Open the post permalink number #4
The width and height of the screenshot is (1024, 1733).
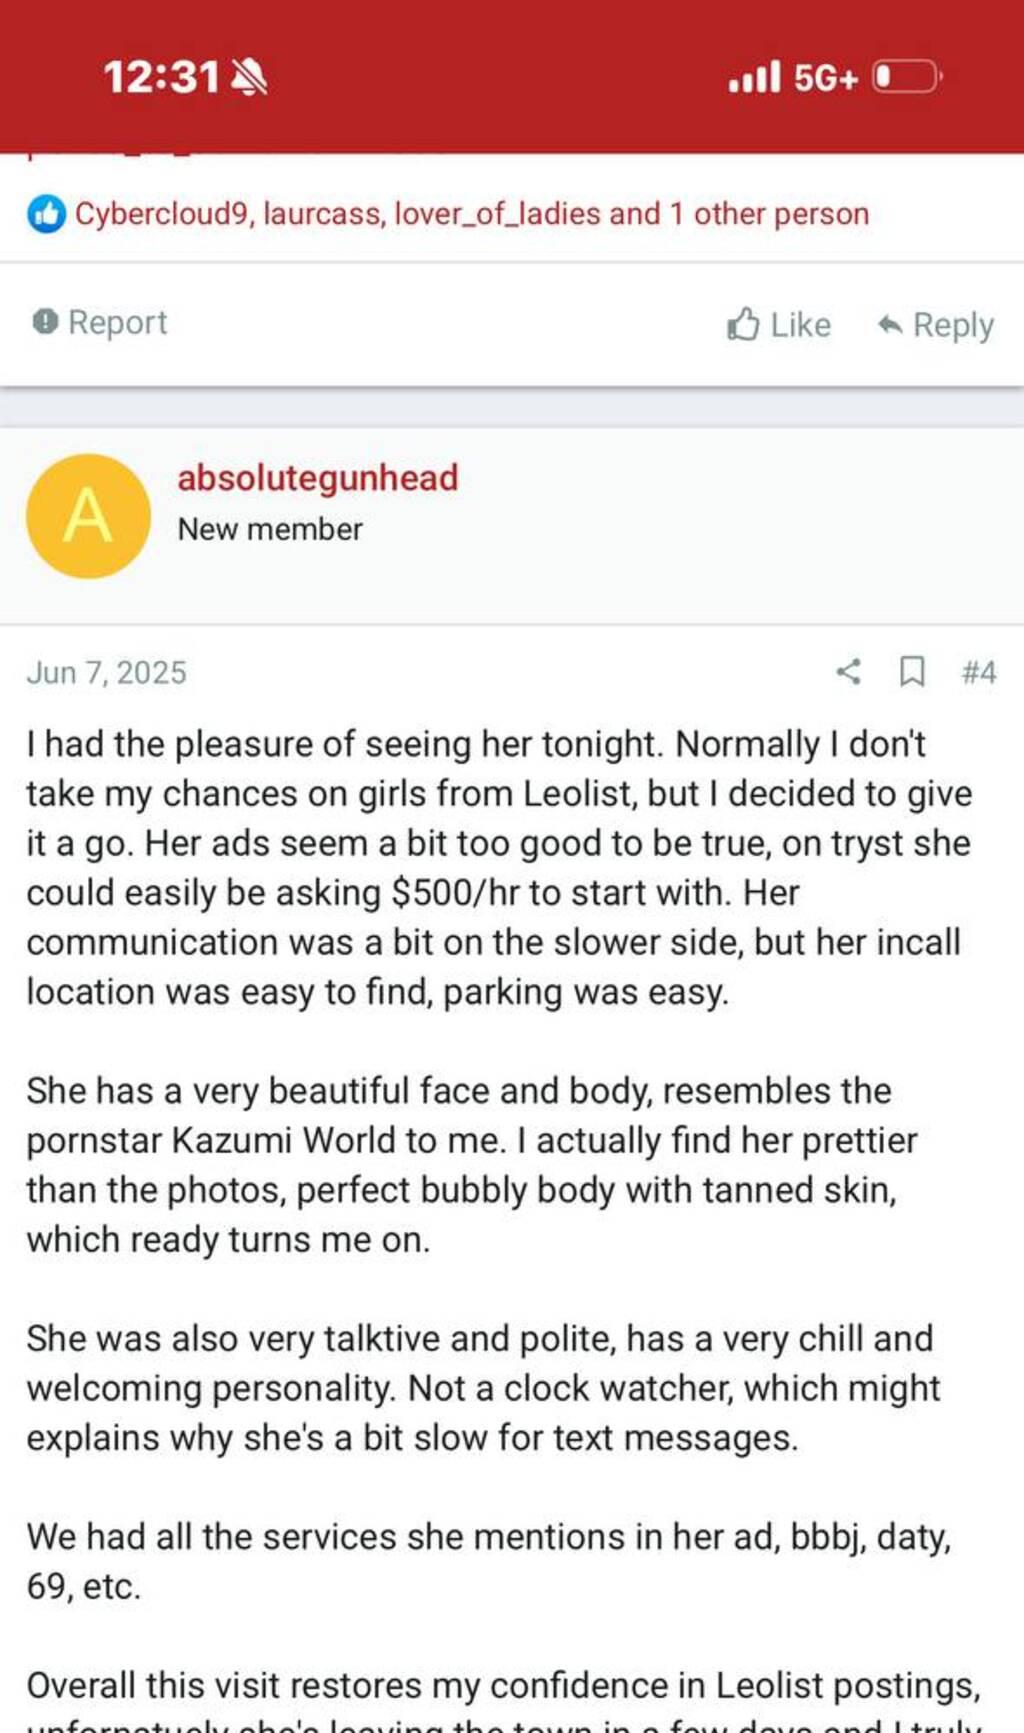(978, 672)
